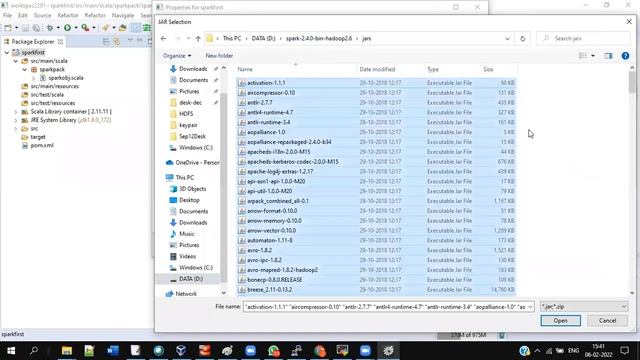Select Music in navigation pane
The image size is (640, 360).
(x=187, y=234)
